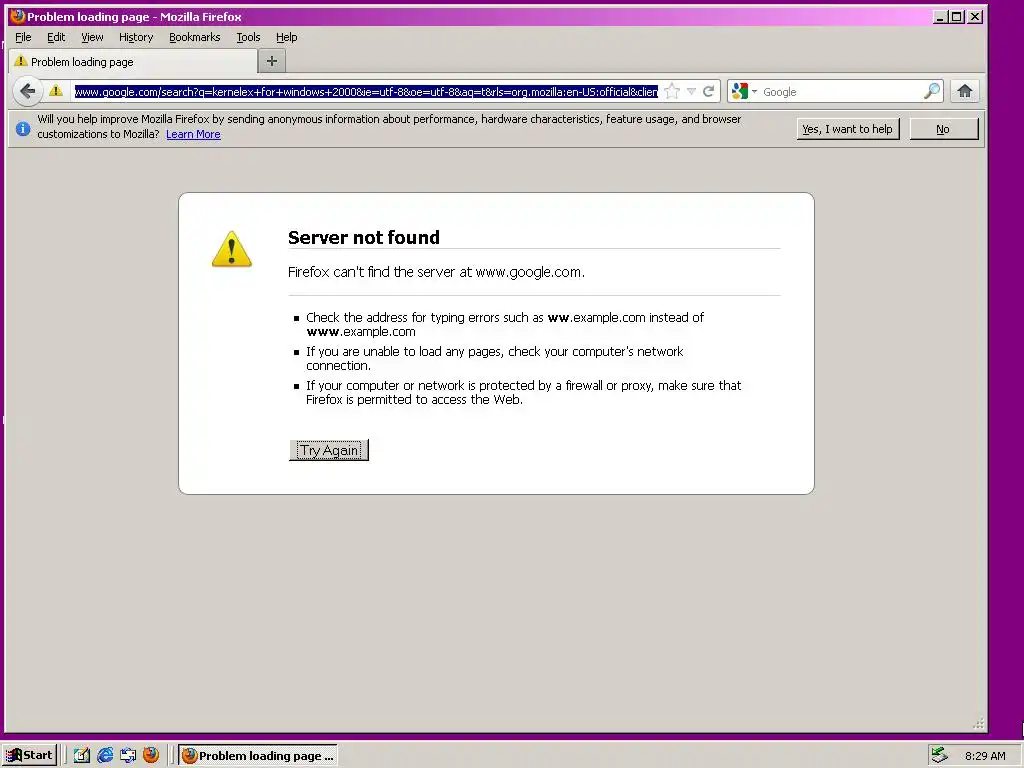Open the File menu
The image size is (1024, 768).
24,37
